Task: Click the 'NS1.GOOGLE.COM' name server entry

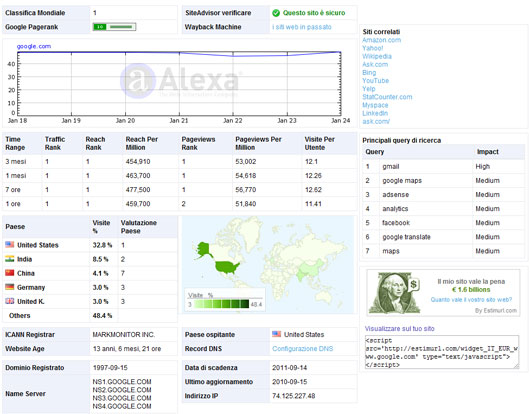Action: tap(122, 382)
